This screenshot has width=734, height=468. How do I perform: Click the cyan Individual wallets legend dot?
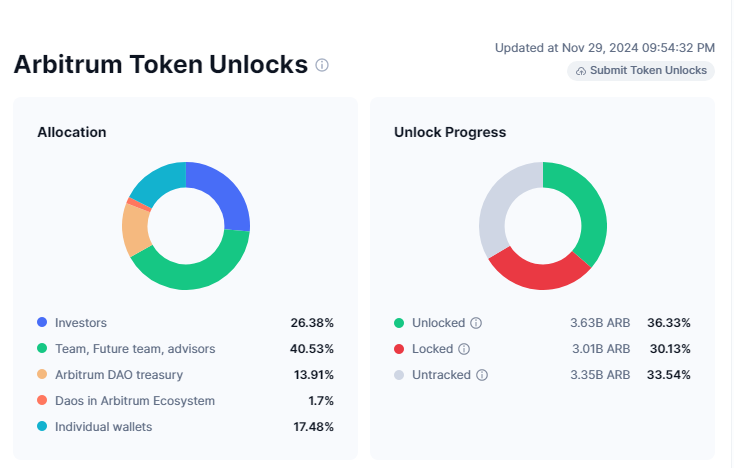[x=42, y=427]
